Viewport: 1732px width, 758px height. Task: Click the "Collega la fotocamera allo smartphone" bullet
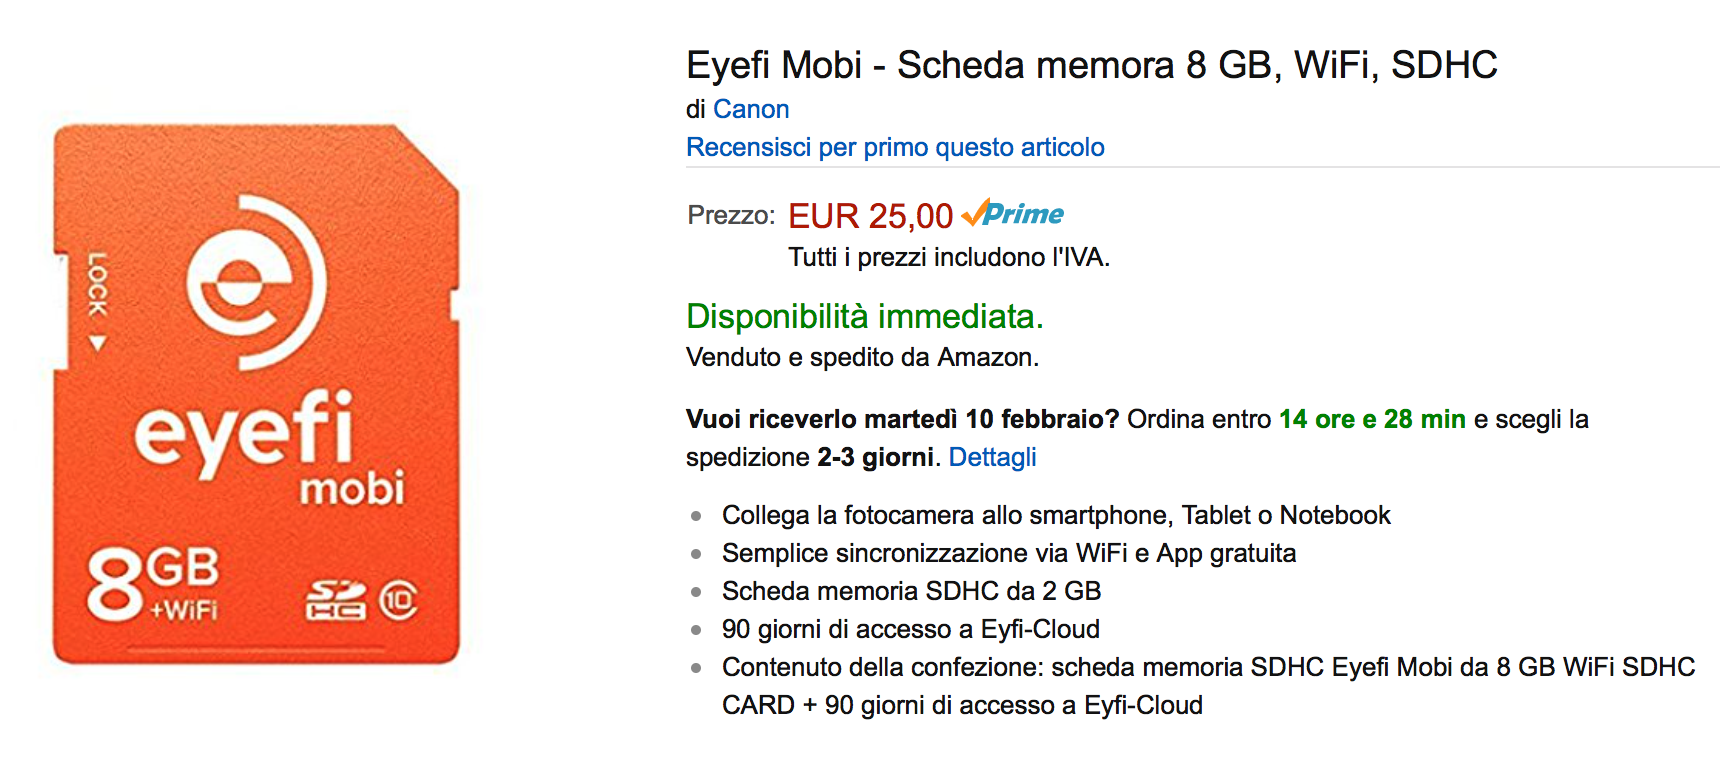(x=1056, y=515)
